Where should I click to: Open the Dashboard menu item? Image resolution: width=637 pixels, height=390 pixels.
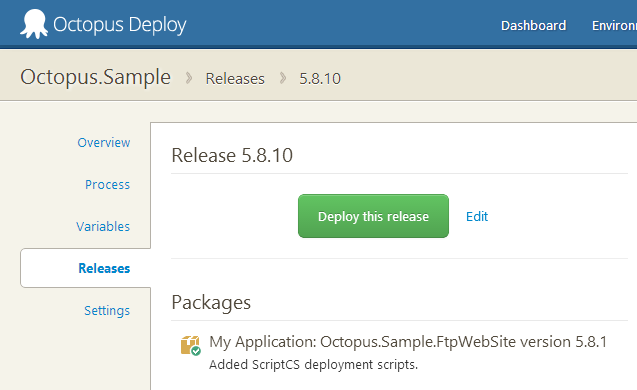pyautogui.click(x=533, y=26)
